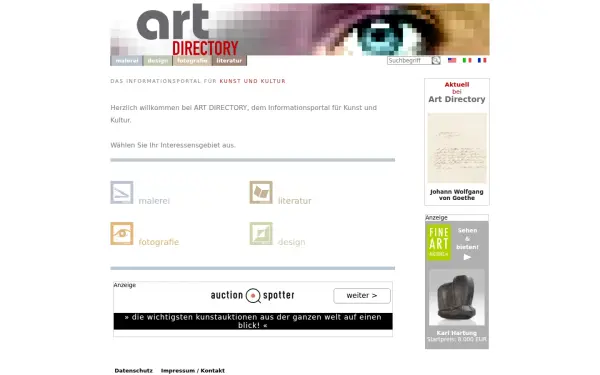Open the design tab in header
Image resolution: width=600 pixels, height=375 pixels.
[158, 61]
